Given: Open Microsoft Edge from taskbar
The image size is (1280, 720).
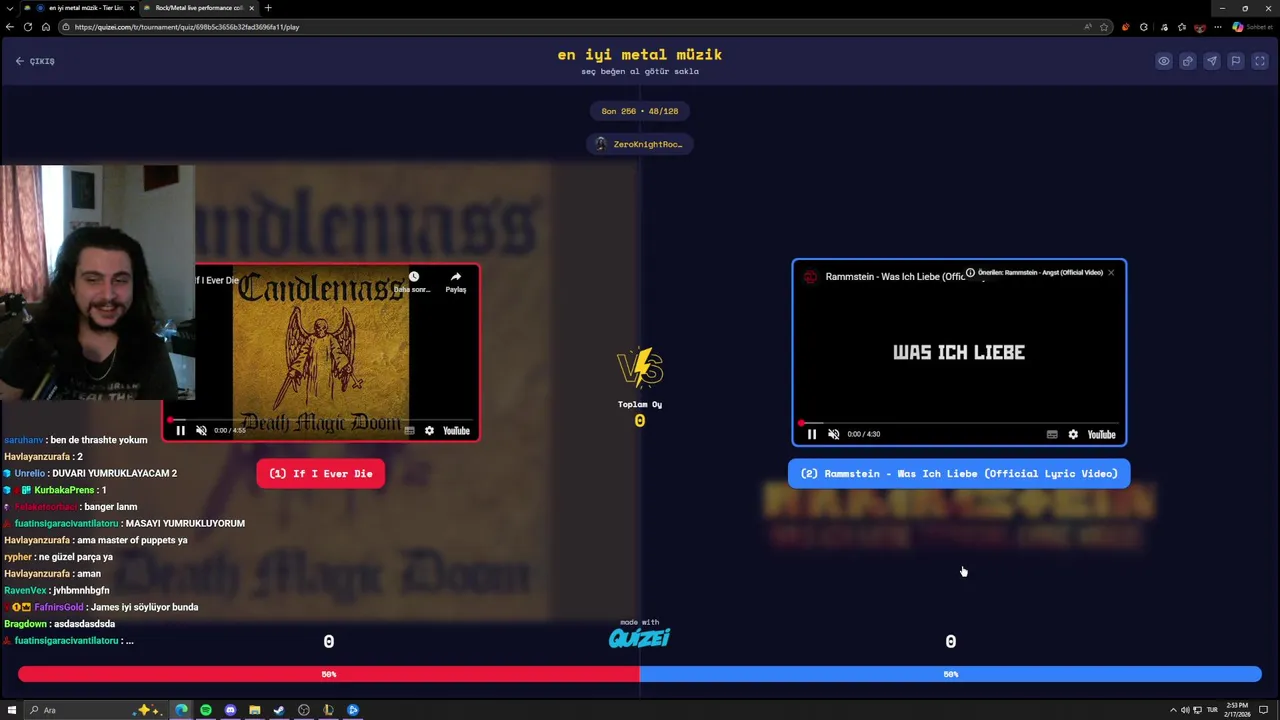Looking at the screenshot, I should pyautogui.click(x=181, y=710).
